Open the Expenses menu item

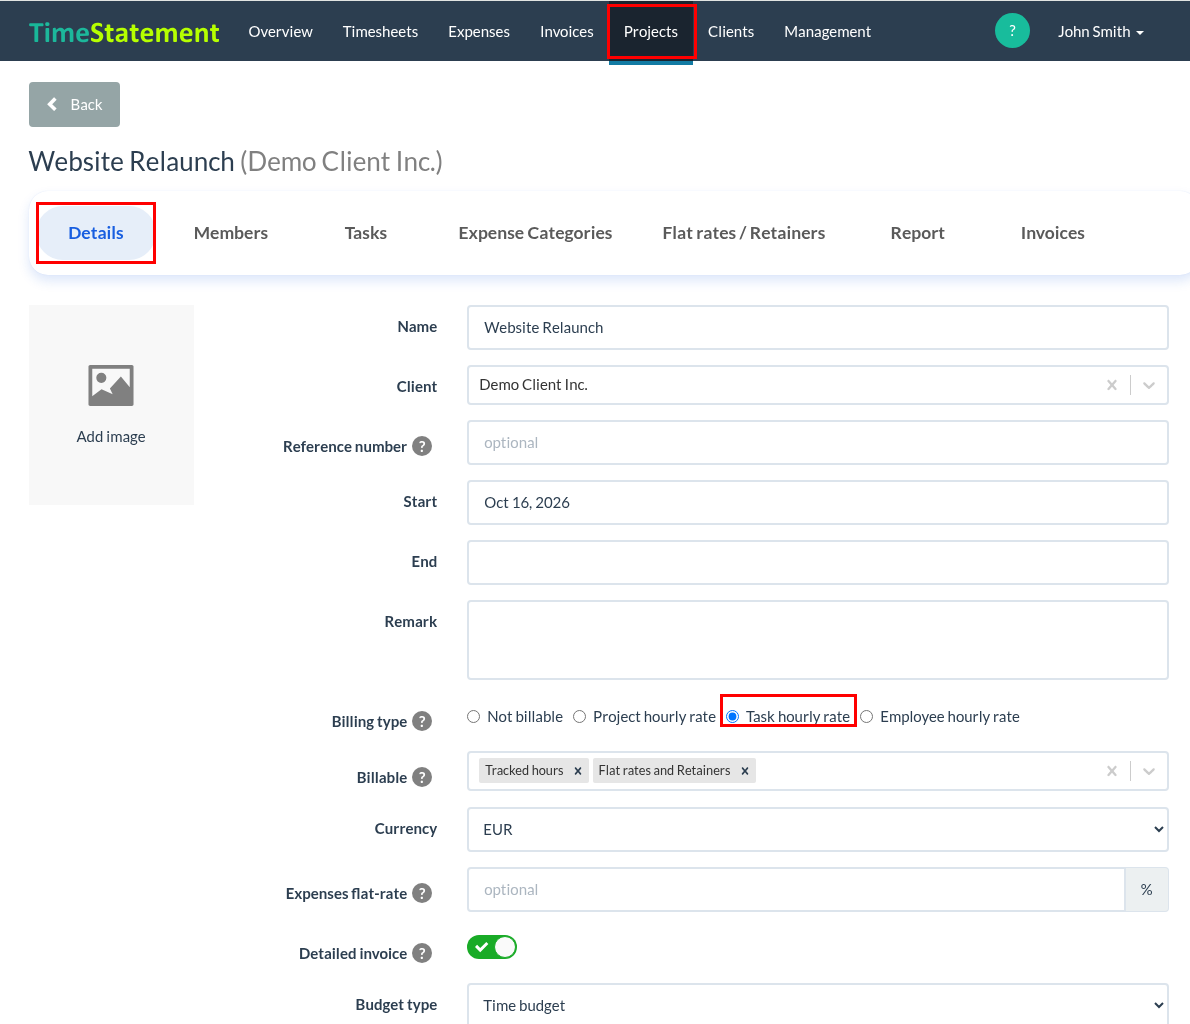click(479, 32)
